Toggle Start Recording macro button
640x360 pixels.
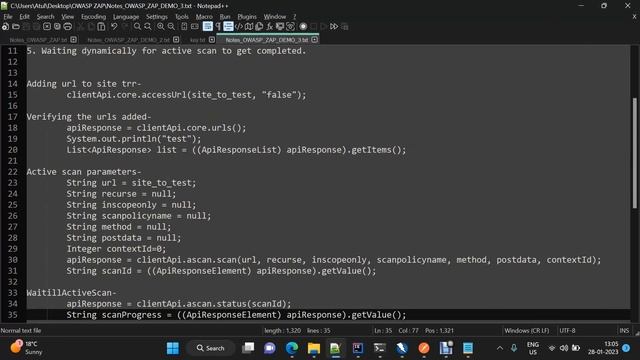pyautogui.click(x=303, y=27)
